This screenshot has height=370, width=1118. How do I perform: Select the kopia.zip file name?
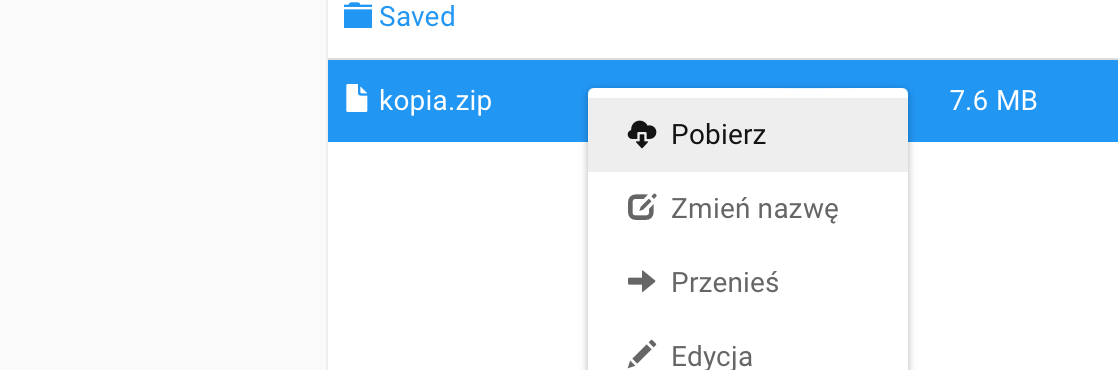[x=435, y=101]
